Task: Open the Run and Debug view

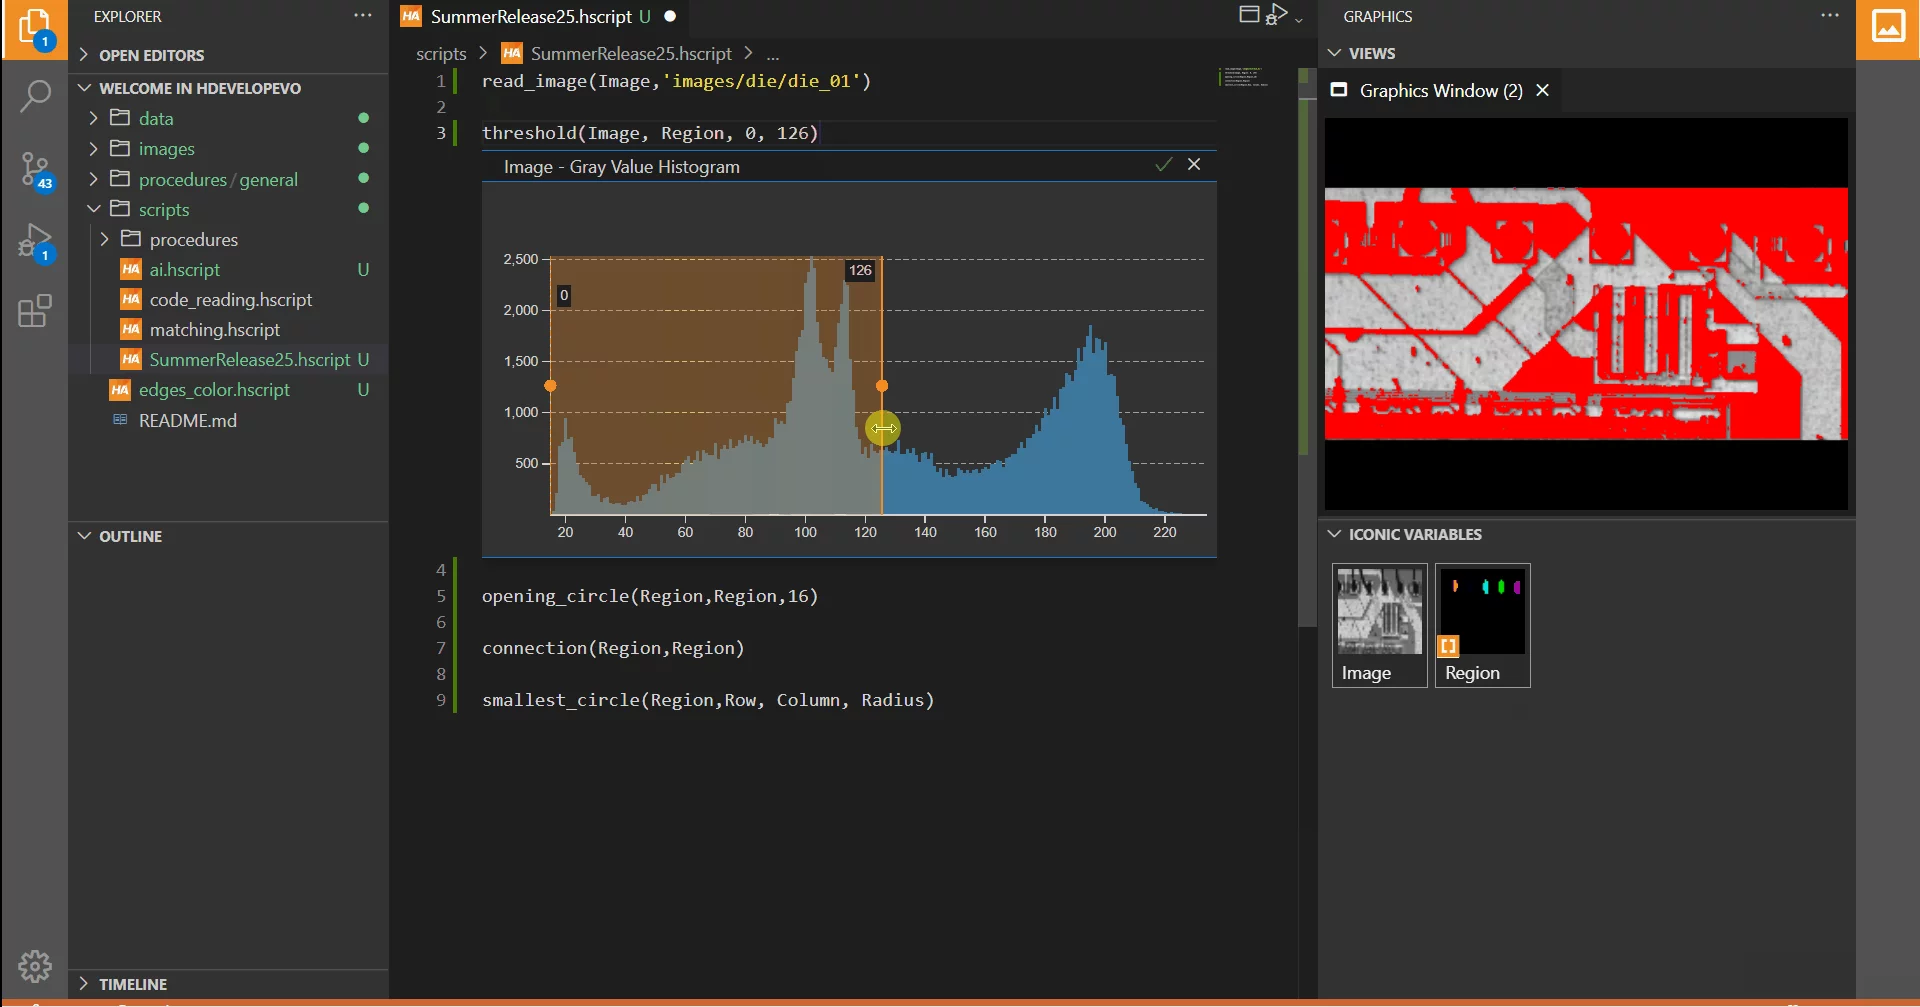Action: (x=35, y=242)
